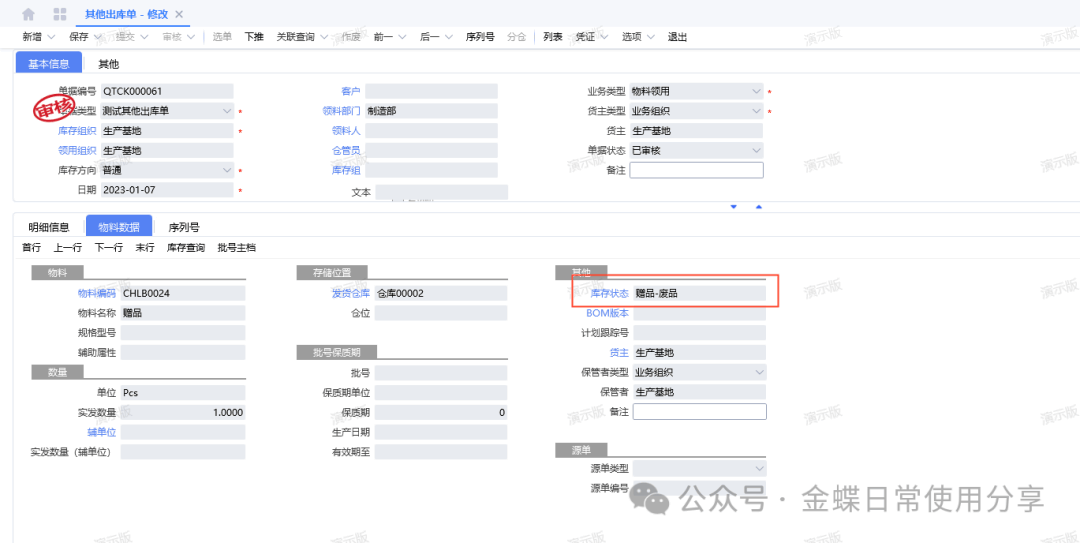Screen dimensions: 1080x543
Task: Click the collapse-up arrow below the header panel
Action: click(758, 207)
